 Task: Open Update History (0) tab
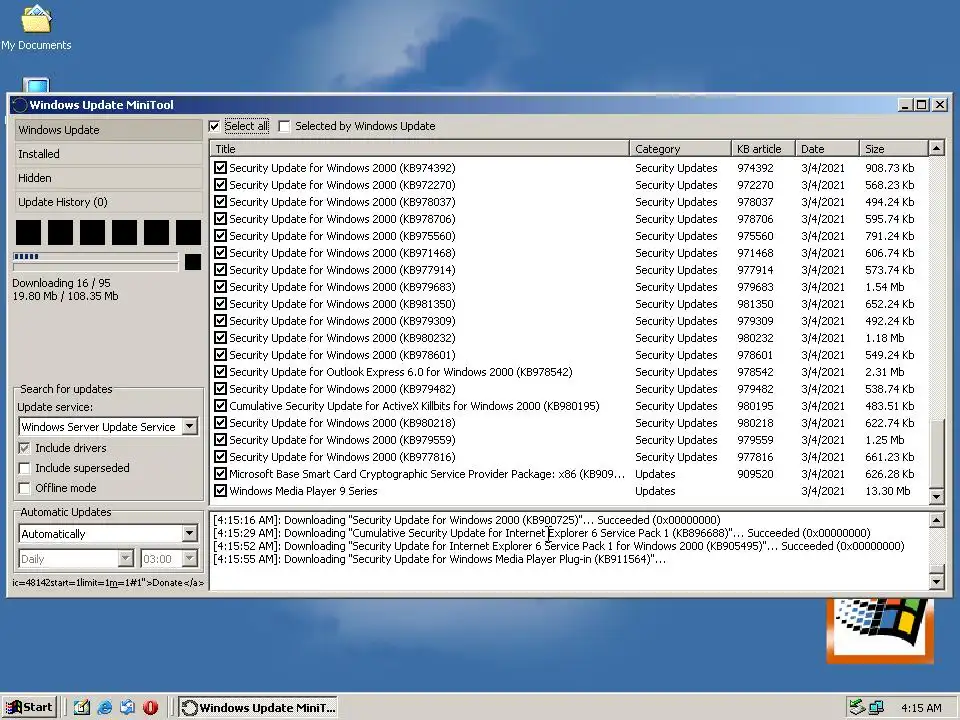click(x=108, y=202)
